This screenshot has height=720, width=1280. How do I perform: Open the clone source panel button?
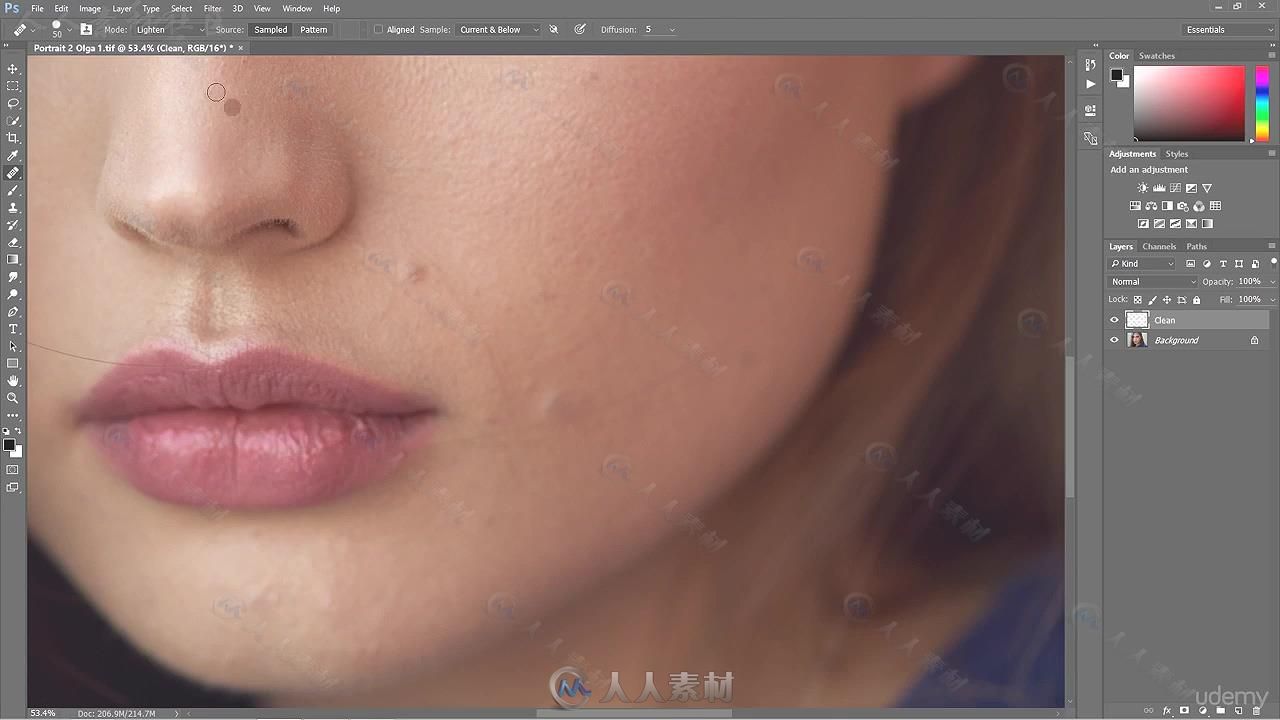[87, 30]
